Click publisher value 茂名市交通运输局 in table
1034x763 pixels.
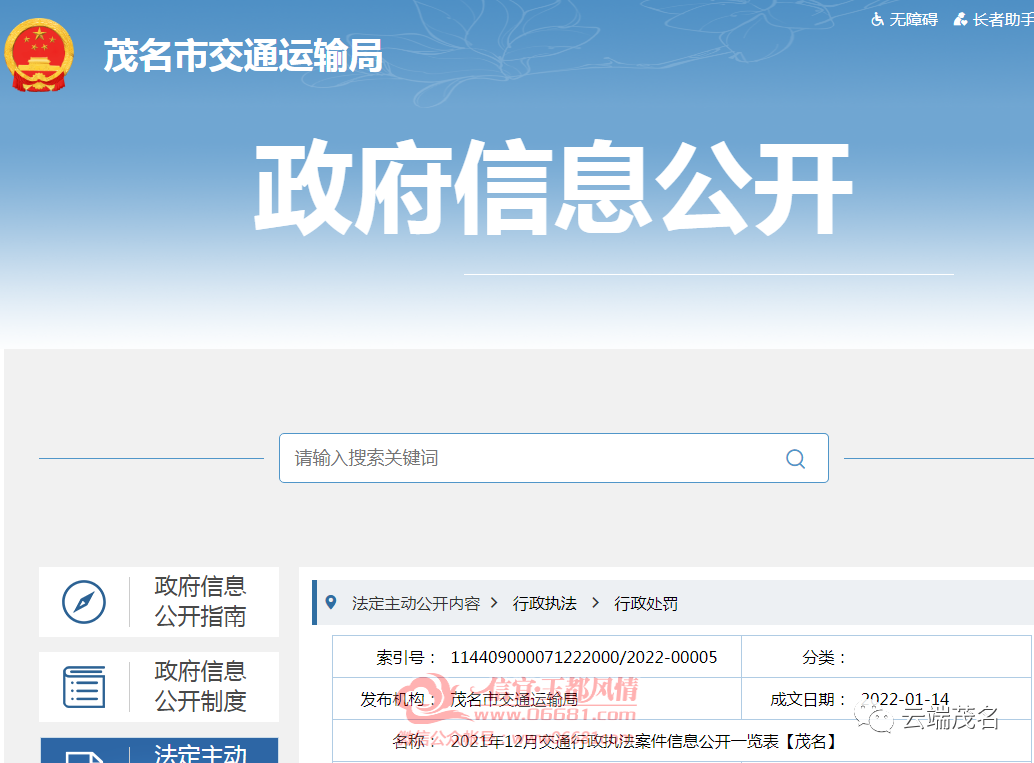pos(514,699)
